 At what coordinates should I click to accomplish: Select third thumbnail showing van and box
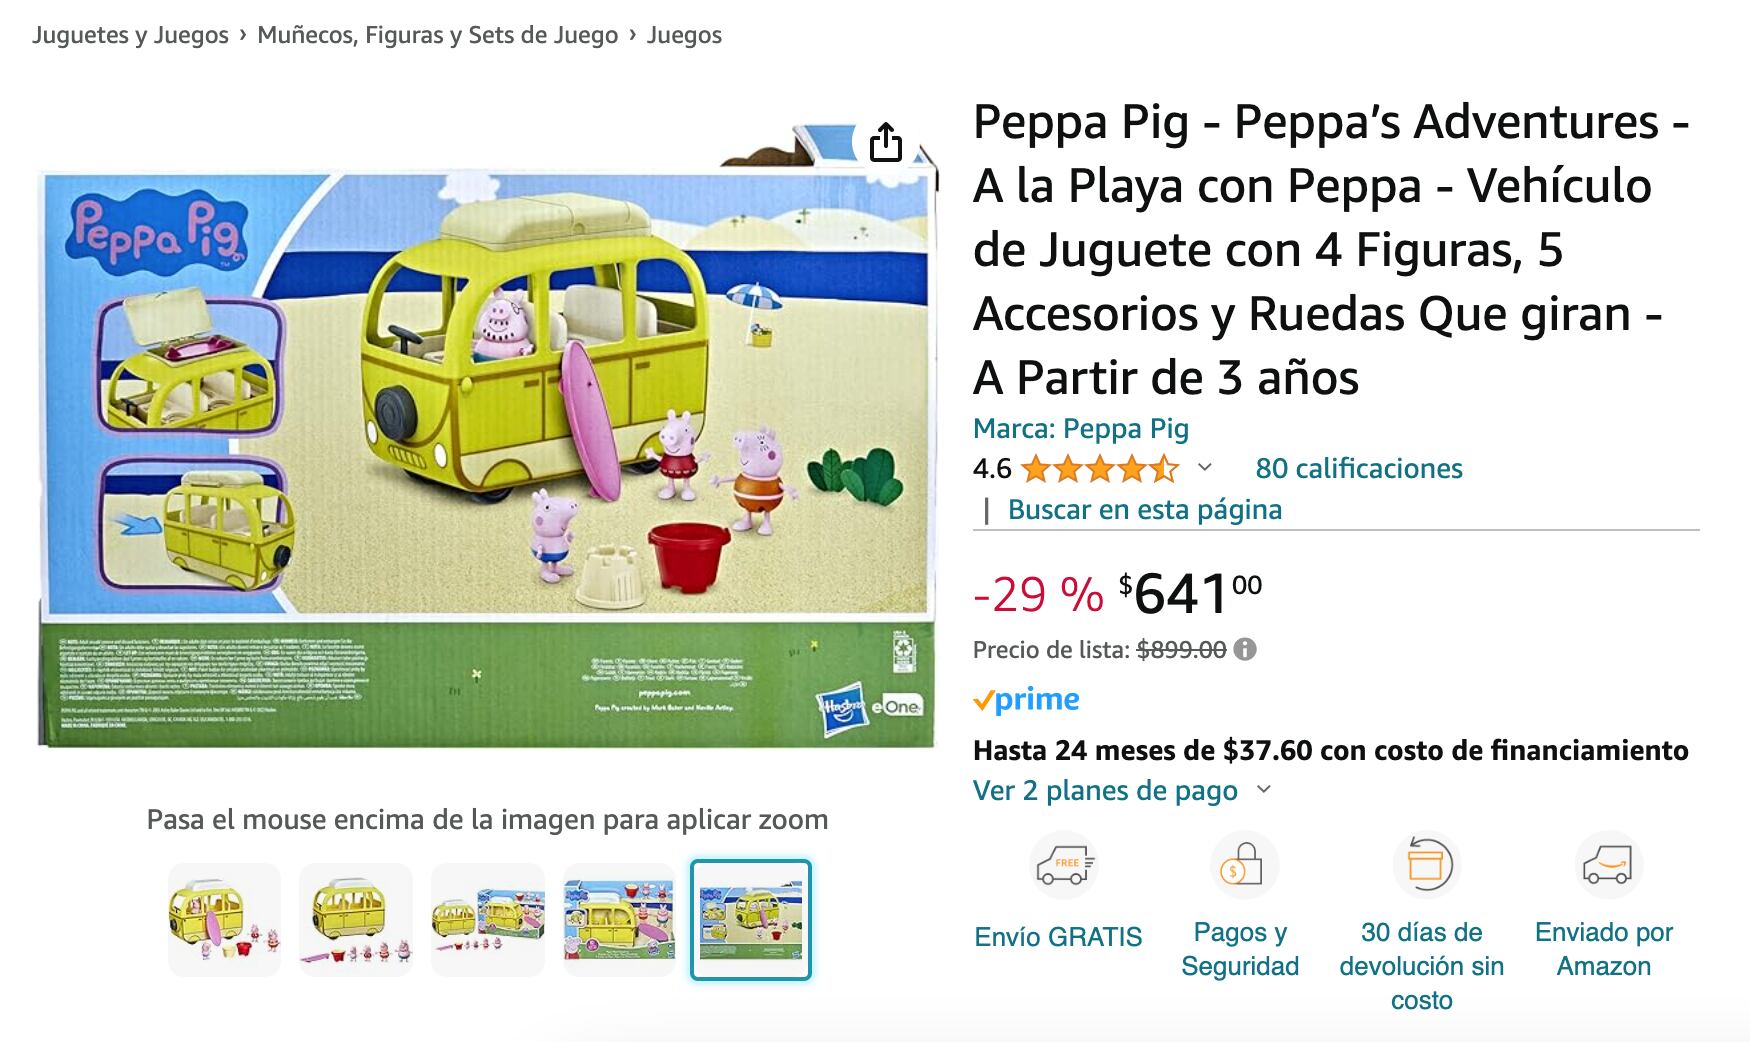[x=488, y=920]
